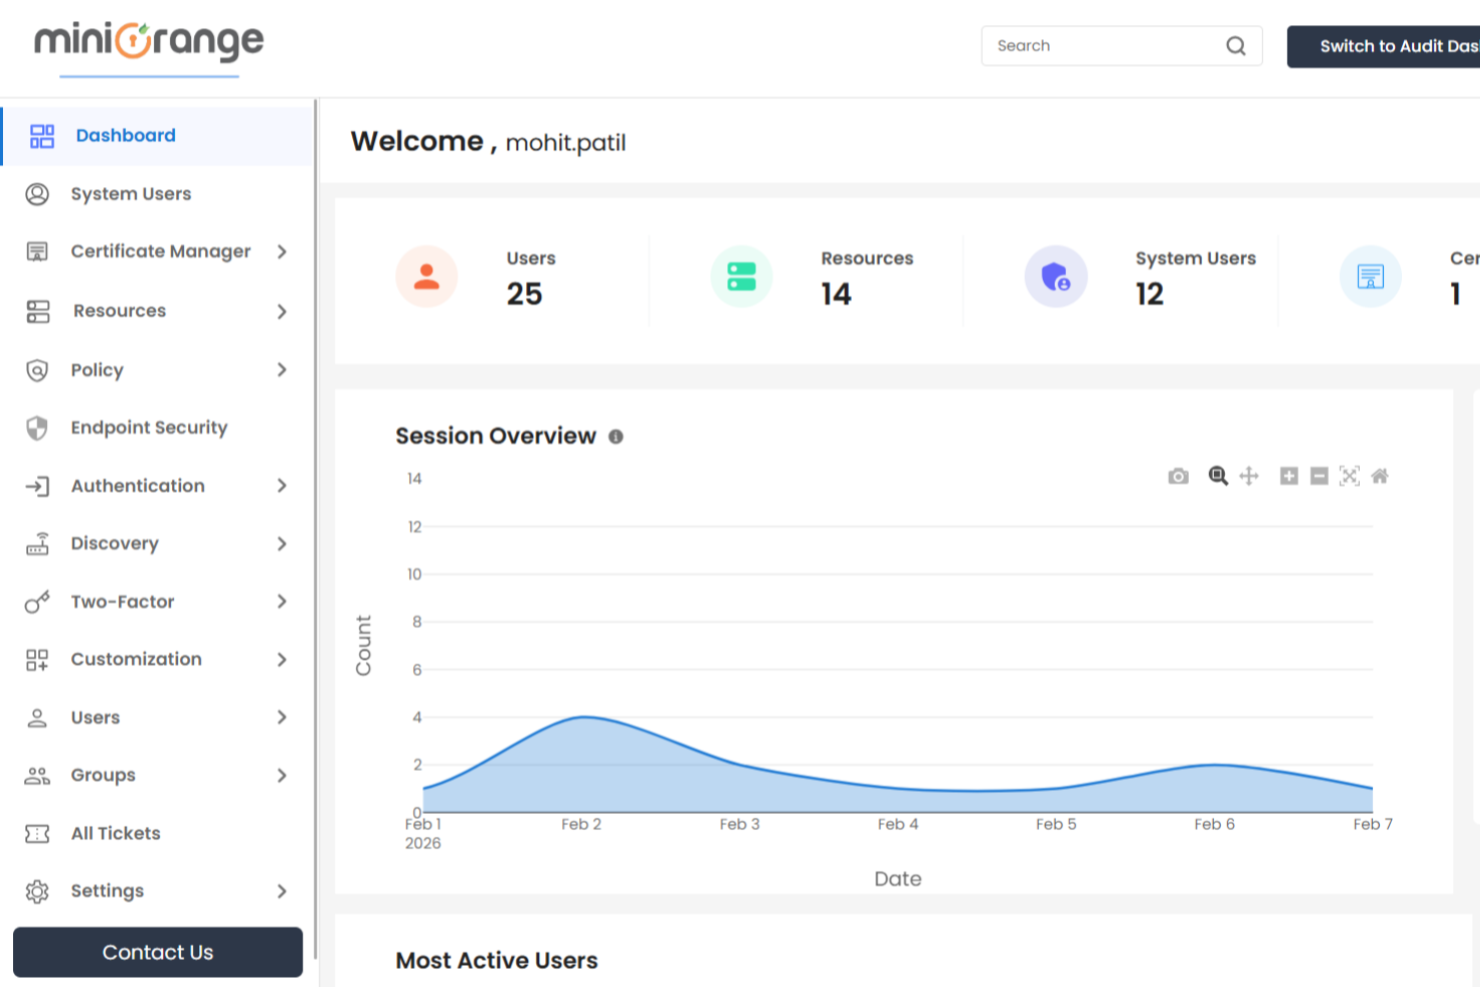Screen dimensions: 1480x987
Task: Select the zoom box tool on the chart
Action: pyautogui.click(x=1218, y=476)
